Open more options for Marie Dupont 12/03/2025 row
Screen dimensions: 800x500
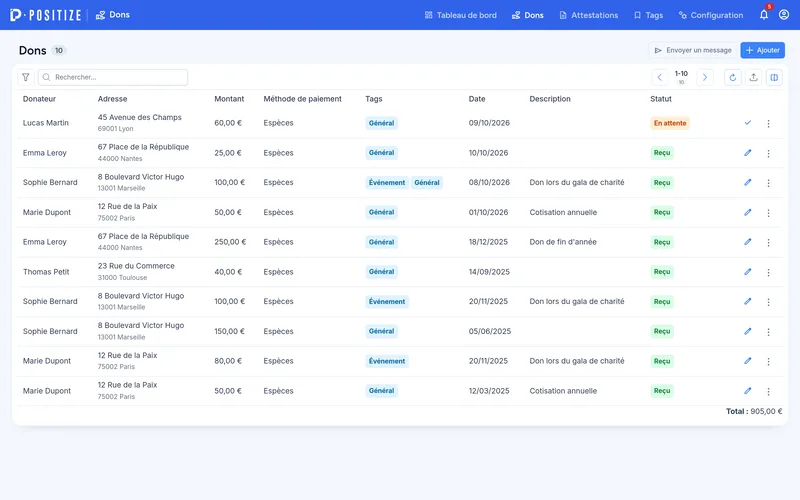768,391
